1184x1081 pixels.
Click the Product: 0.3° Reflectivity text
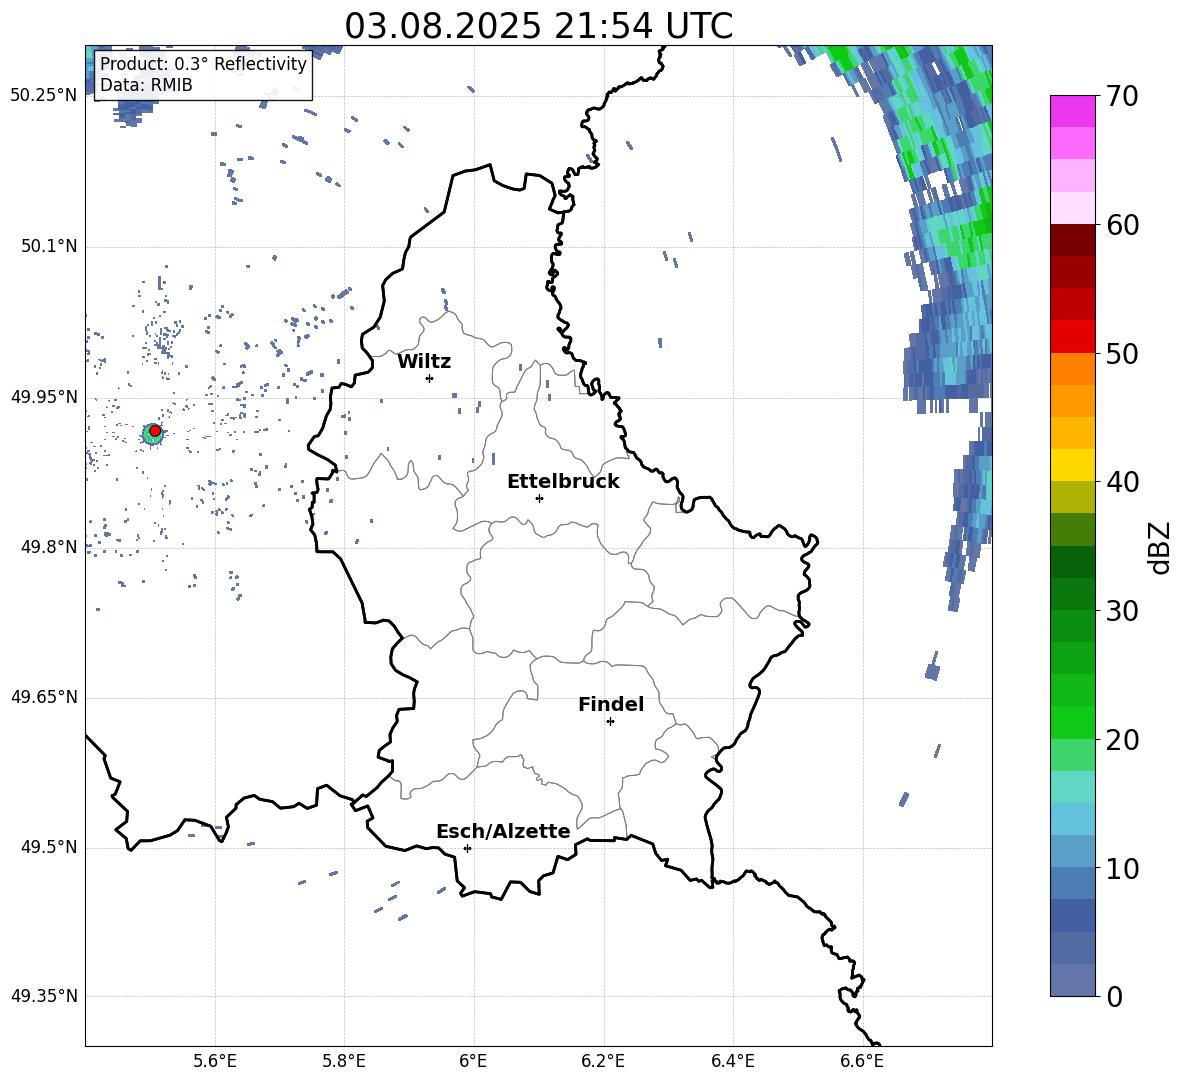pyautogui.click(x=203, y=64)
